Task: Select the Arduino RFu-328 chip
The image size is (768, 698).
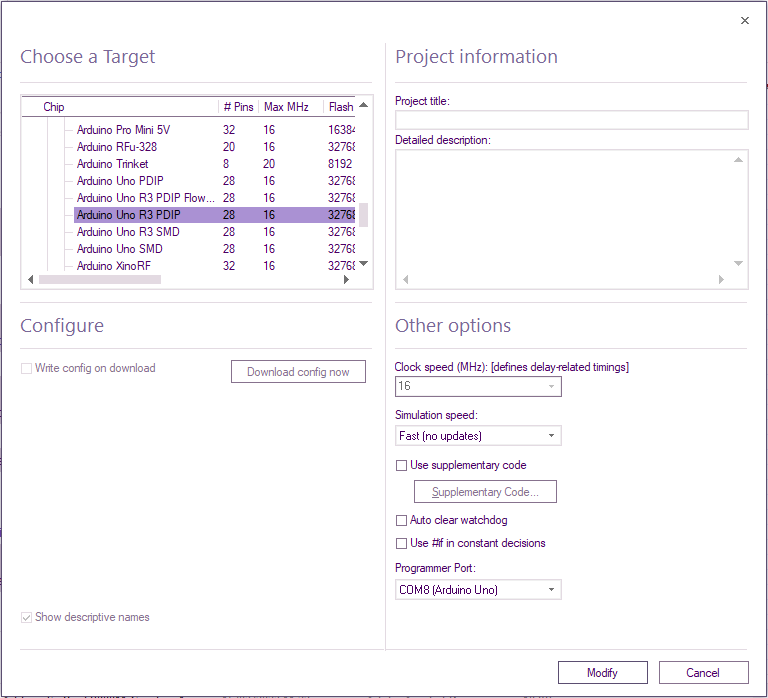Action: tap(116, 147)
